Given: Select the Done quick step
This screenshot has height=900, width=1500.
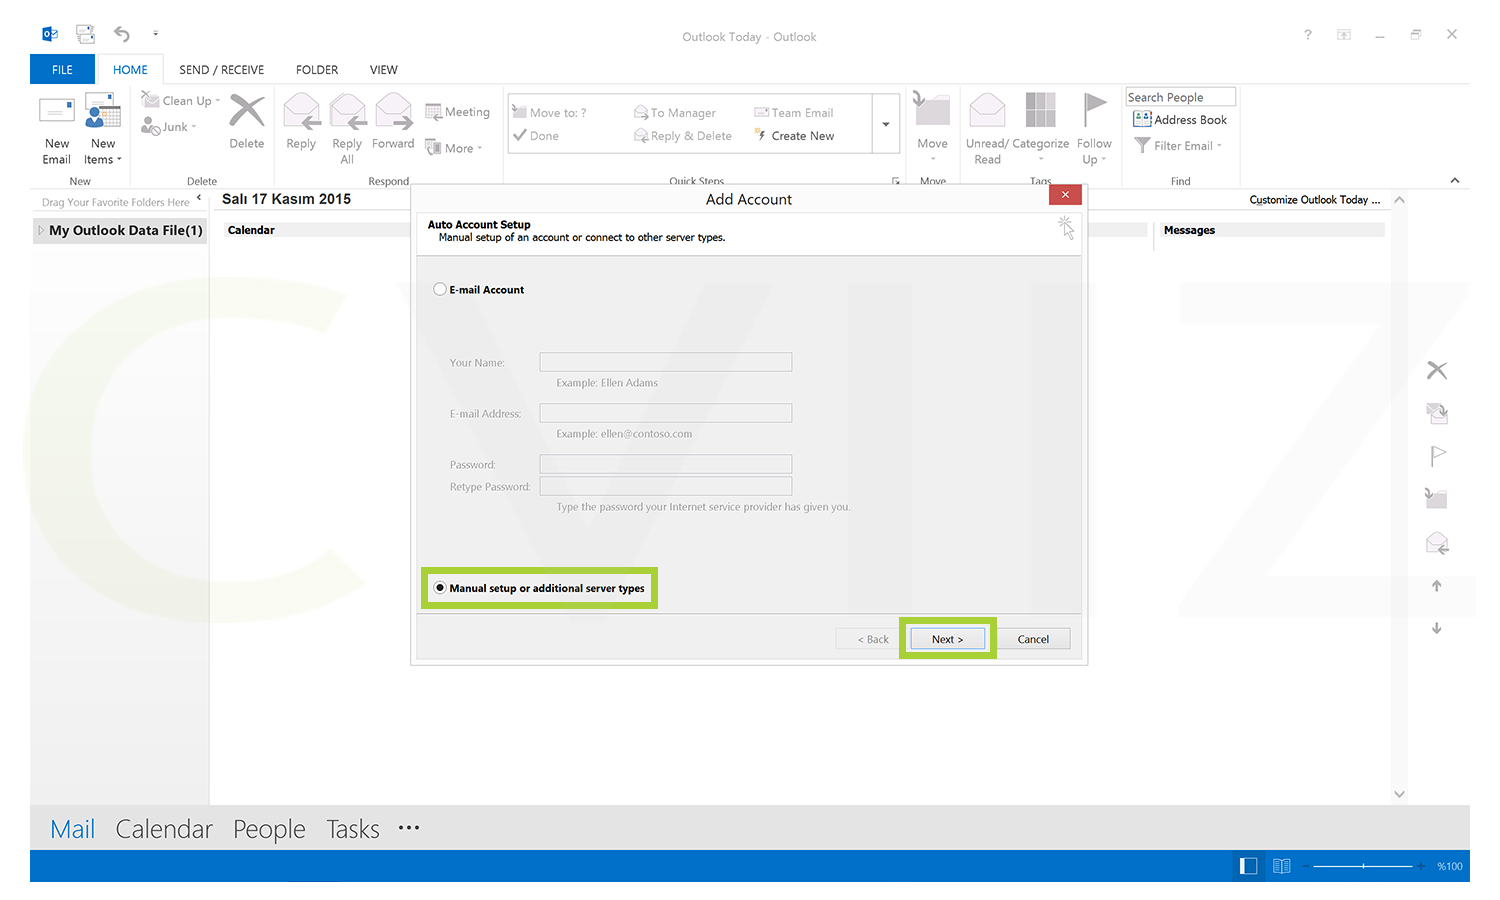Looking at the screenshot, I should pos(536,135).
